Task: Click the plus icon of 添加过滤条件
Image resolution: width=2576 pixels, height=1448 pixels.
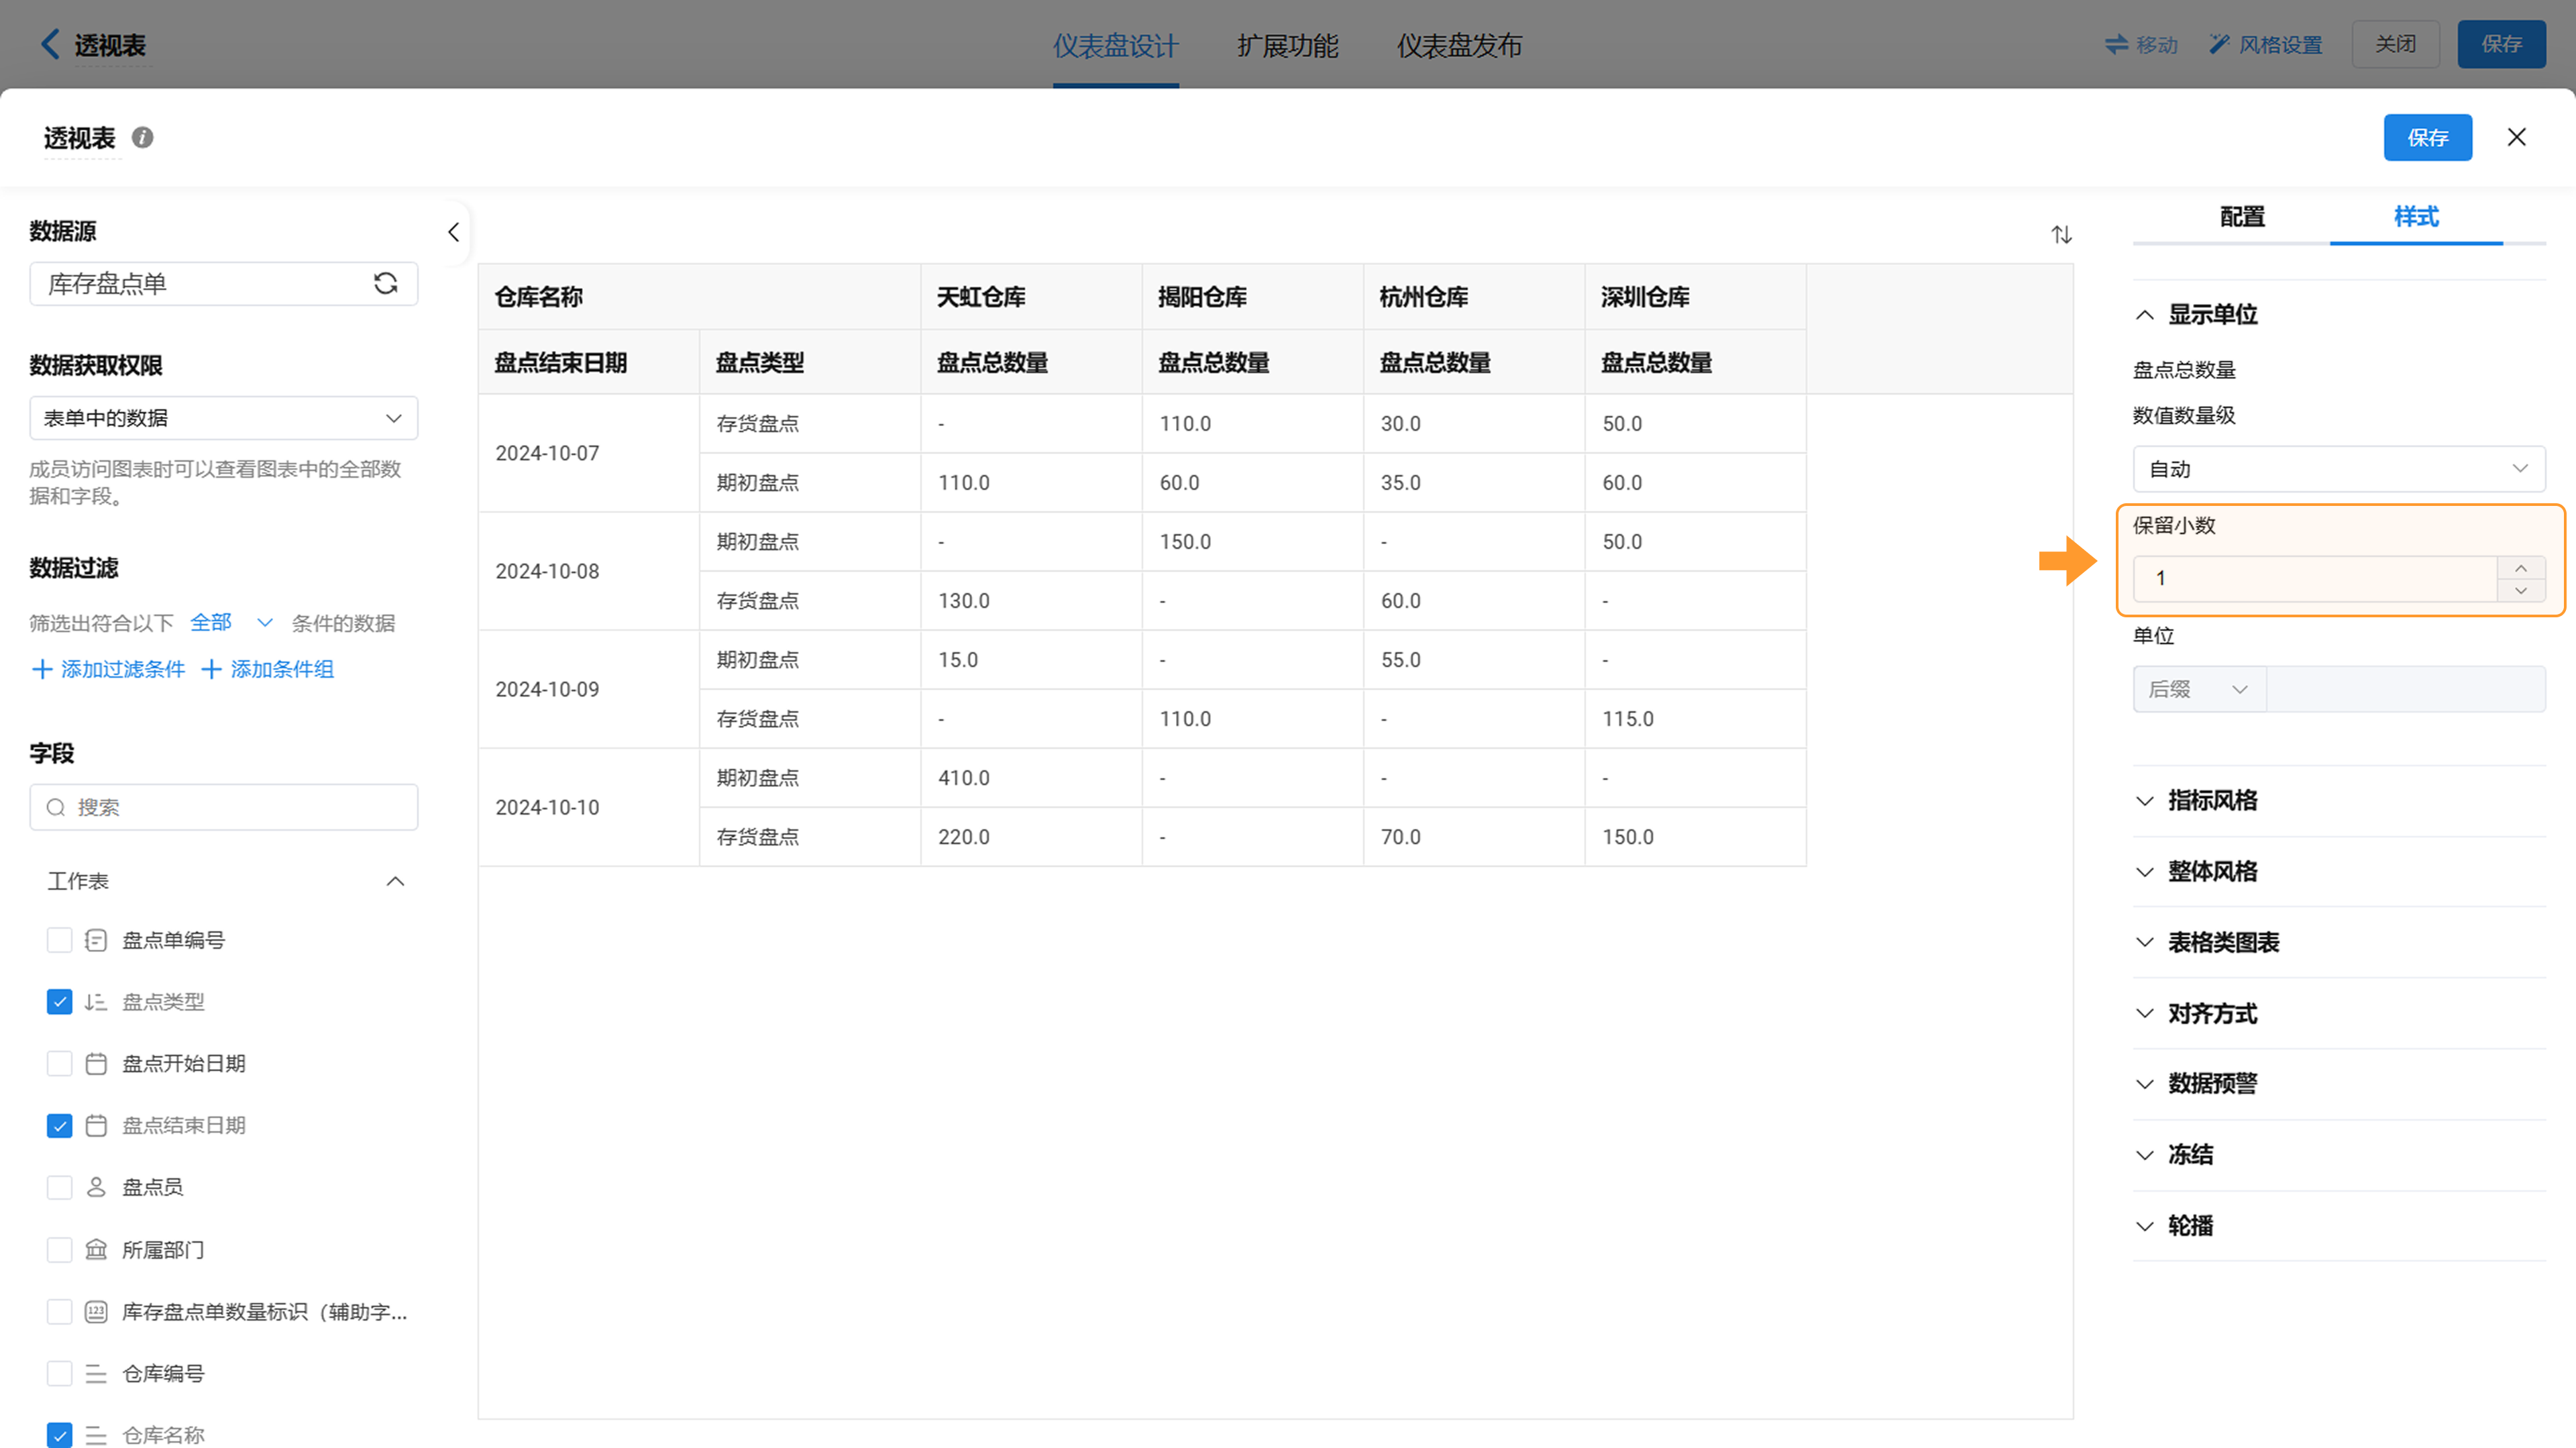Action: point(42,669)
